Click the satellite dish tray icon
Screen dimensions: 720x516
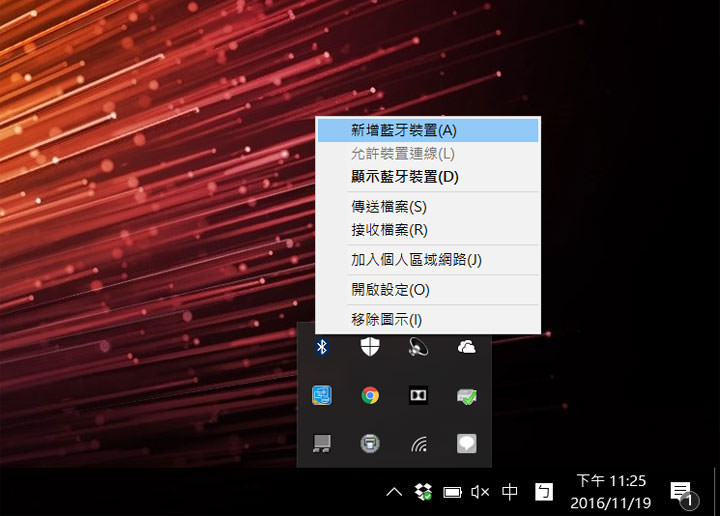418,347
